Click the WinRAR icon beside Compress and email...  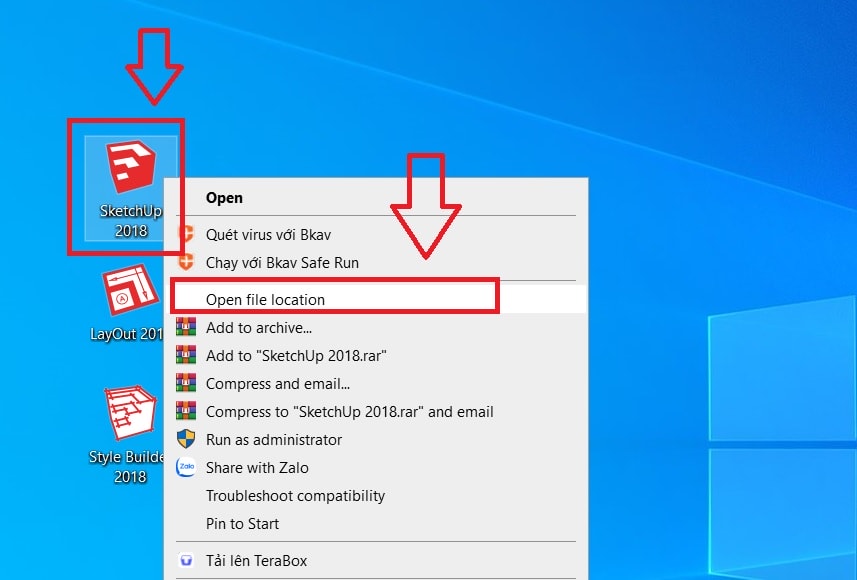186,383
